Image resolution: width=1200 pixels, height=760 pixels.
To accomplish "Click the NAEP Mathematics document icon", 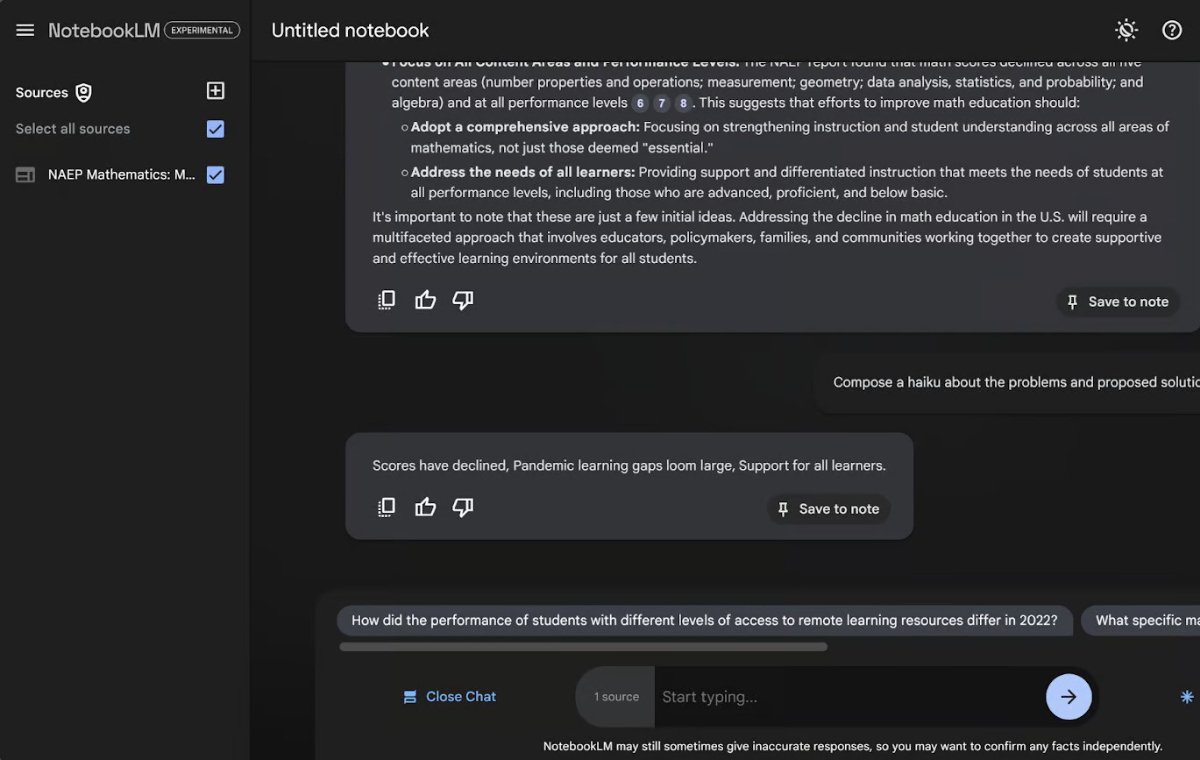I will coord(25,174).
